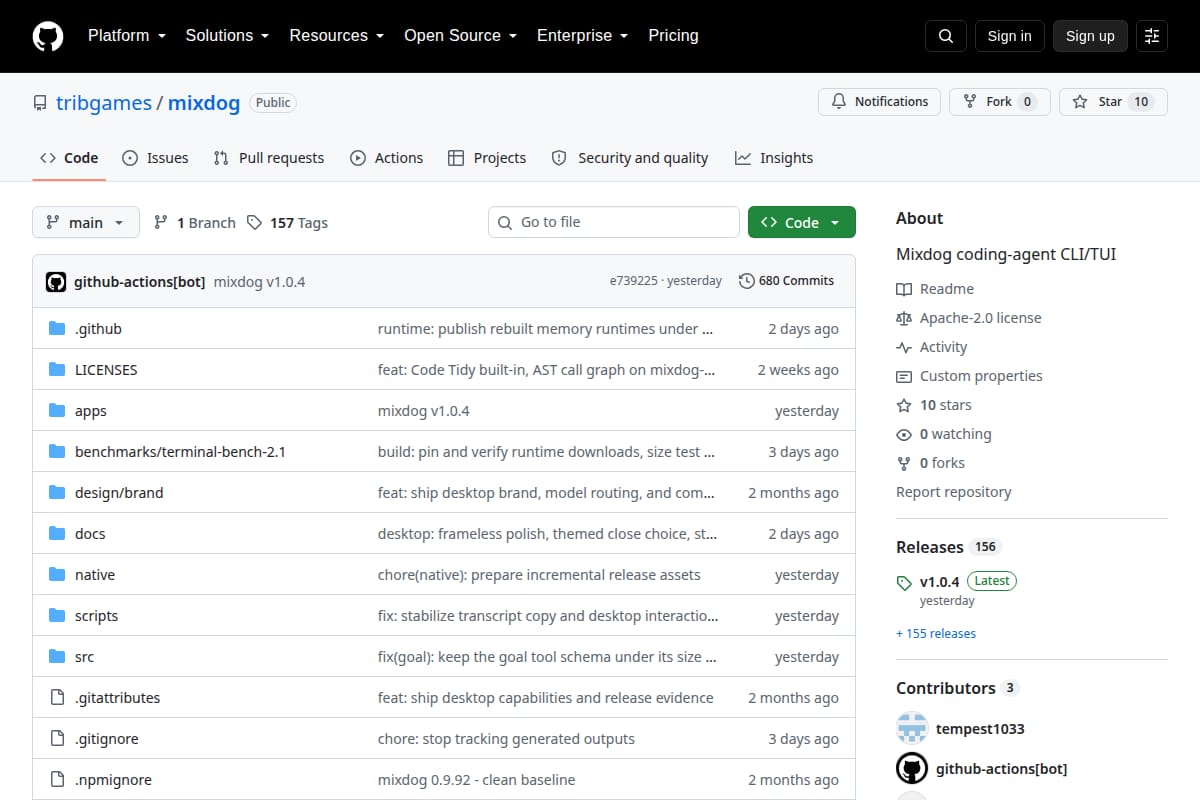This screenshot has width=1200, height=800.
Task: Click the tempest1033 contributor avatar
Action: [911, 729]
